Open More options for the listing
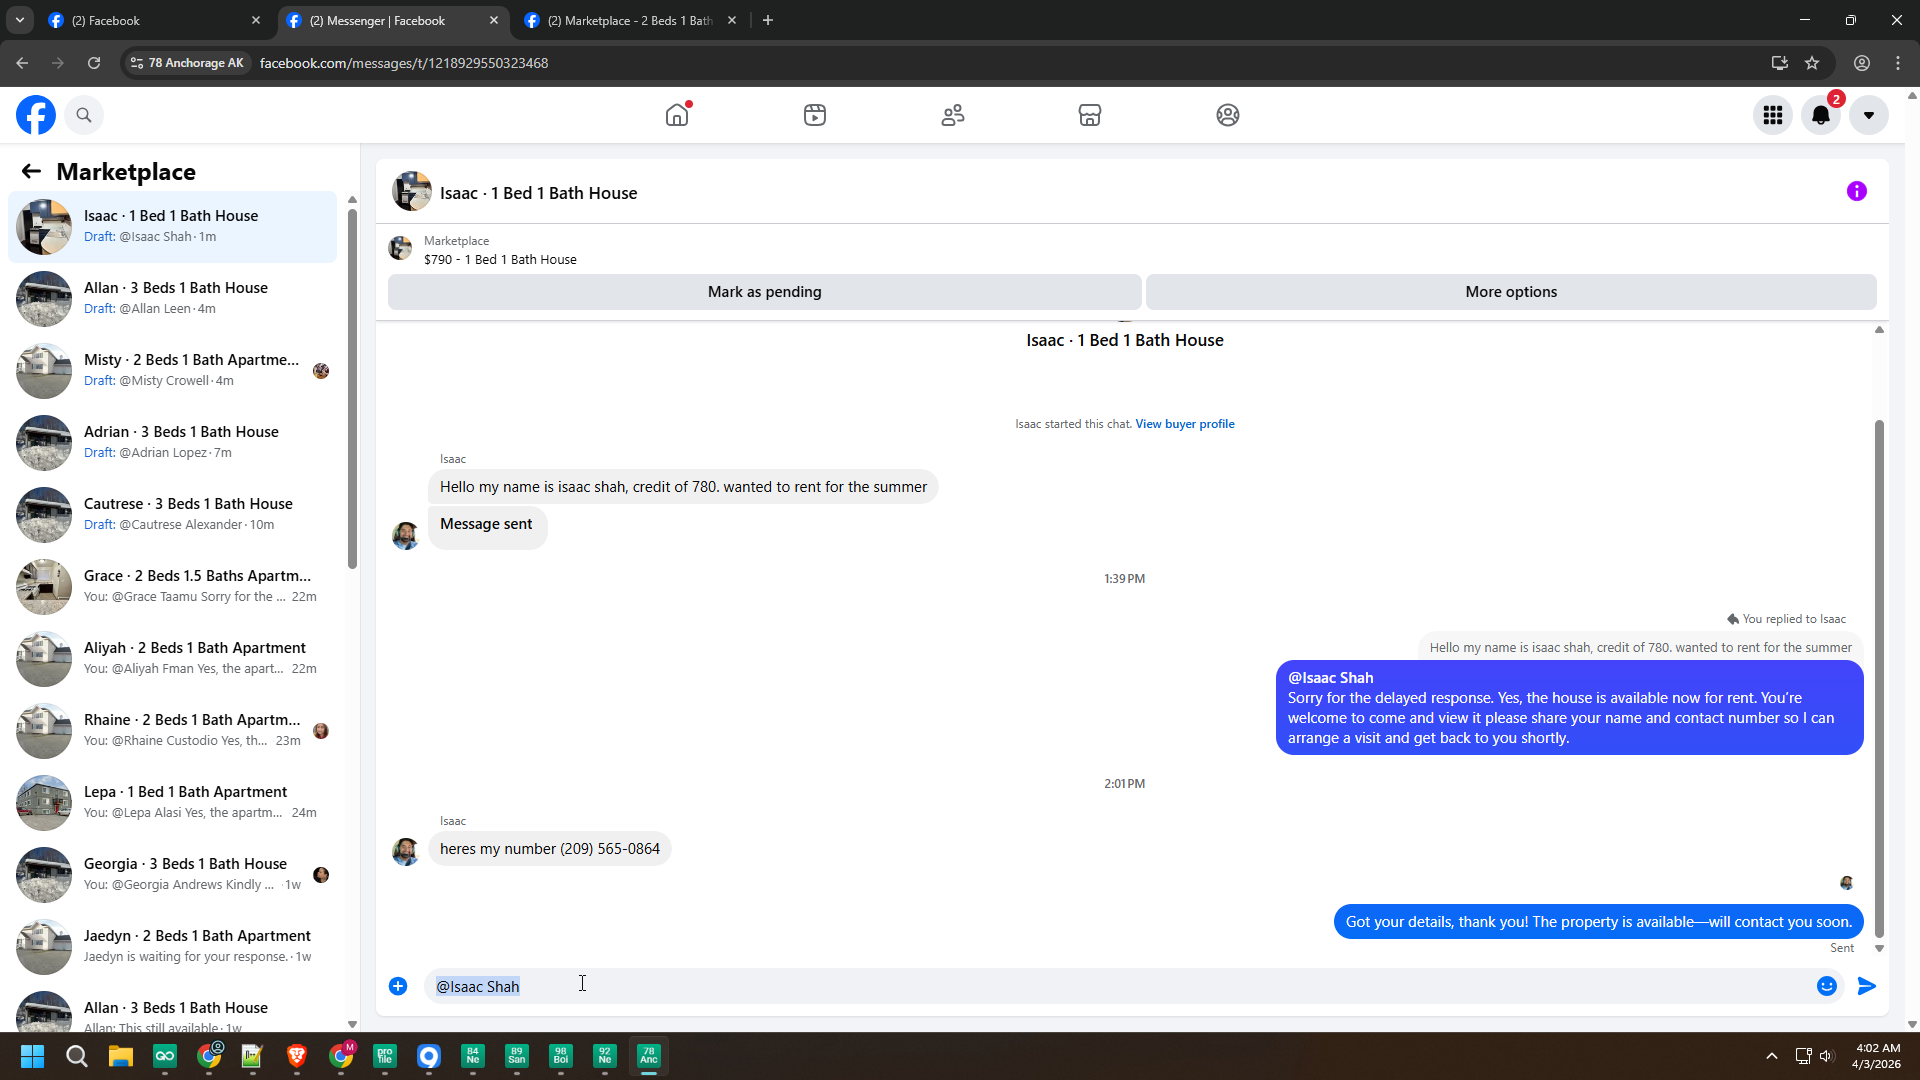 (x=1511, y=292)
